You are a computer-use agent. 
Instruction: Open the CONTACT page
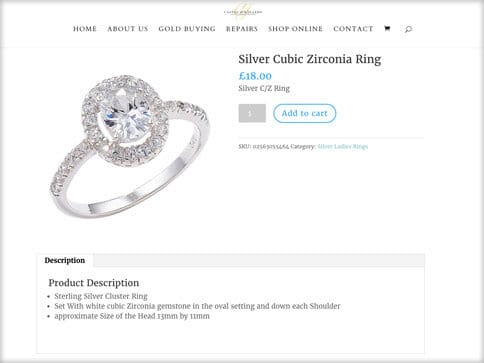(x=353, y=29)
